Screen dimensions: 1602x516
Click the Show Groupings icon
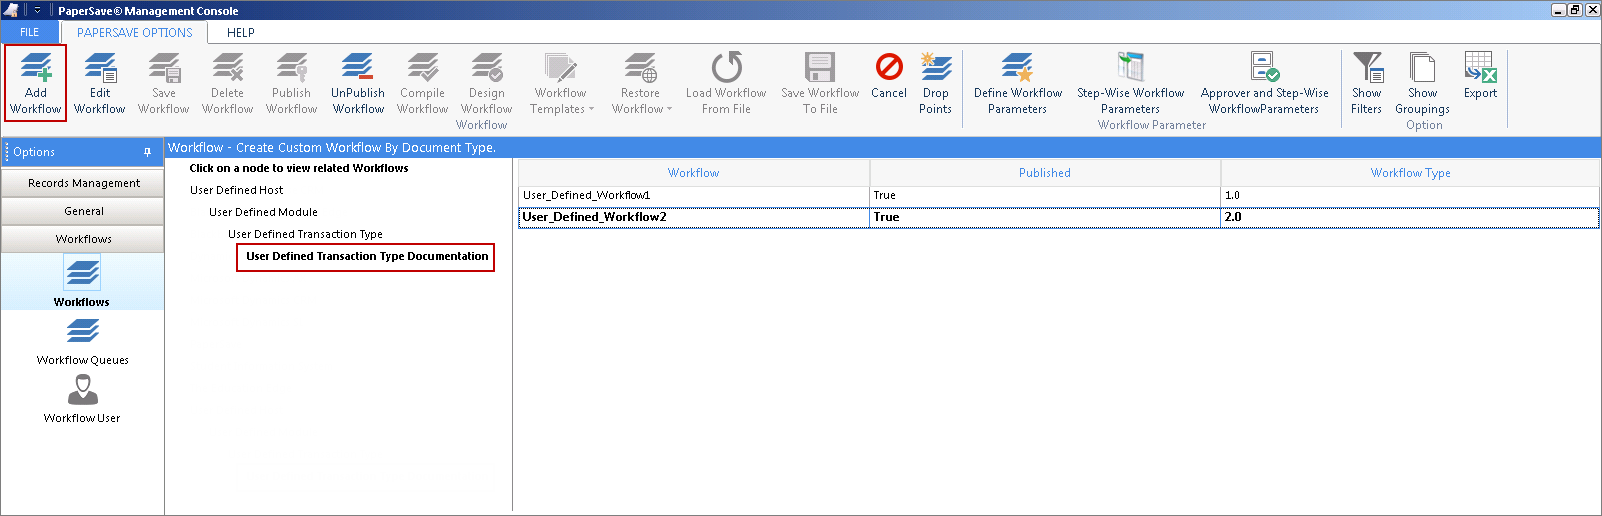coord(1423,83)
